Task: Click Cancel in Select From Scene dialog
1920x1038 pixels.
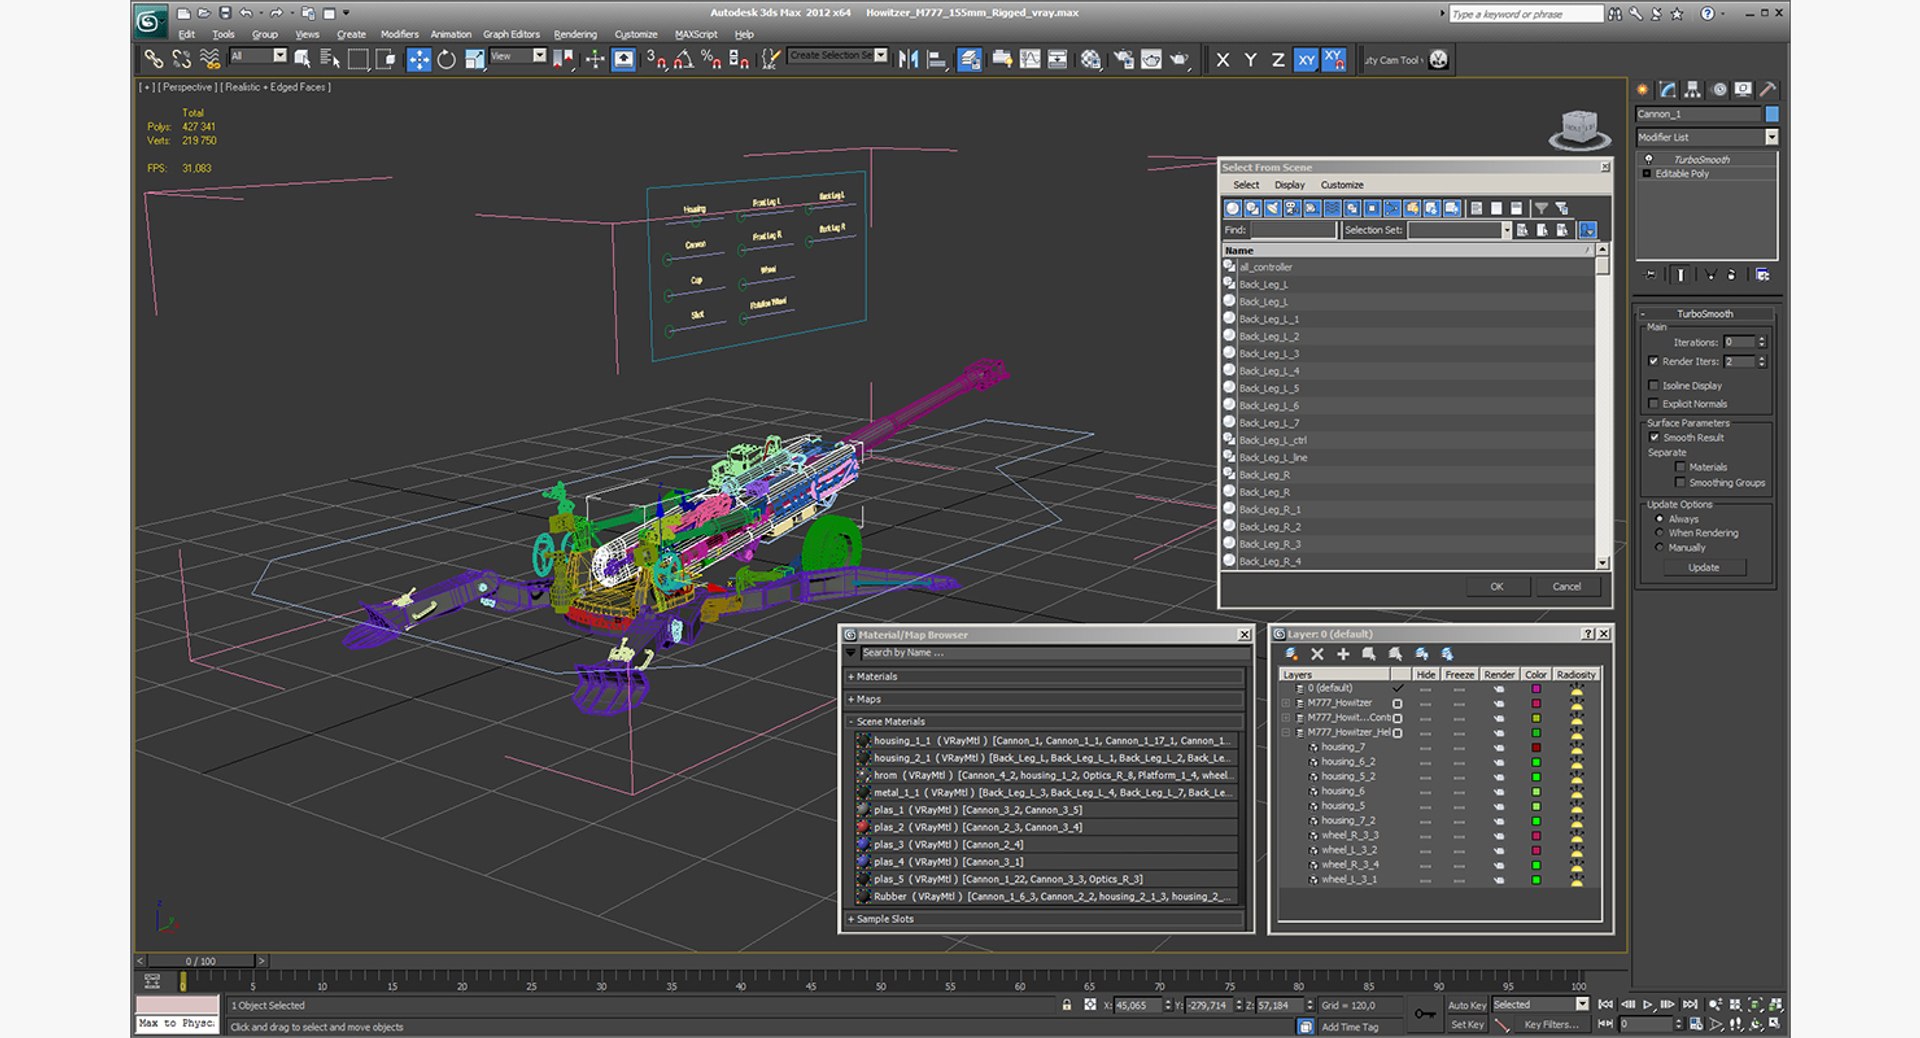Action: (x=1566, y=587)
